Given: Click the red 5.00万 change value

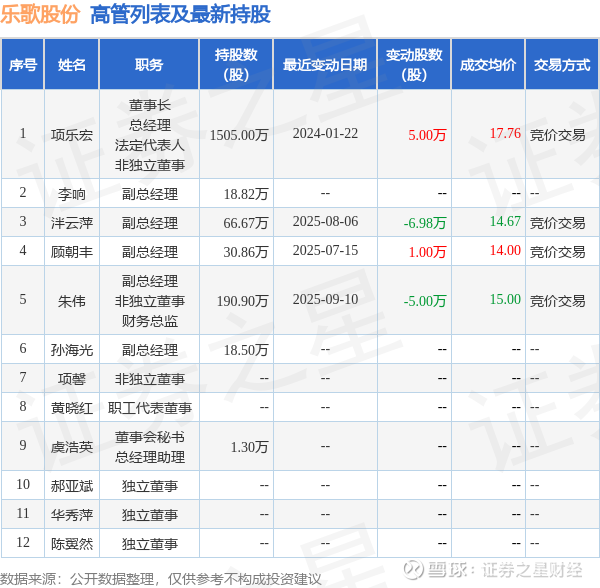Looking at the screenshot, I should 427,135.
